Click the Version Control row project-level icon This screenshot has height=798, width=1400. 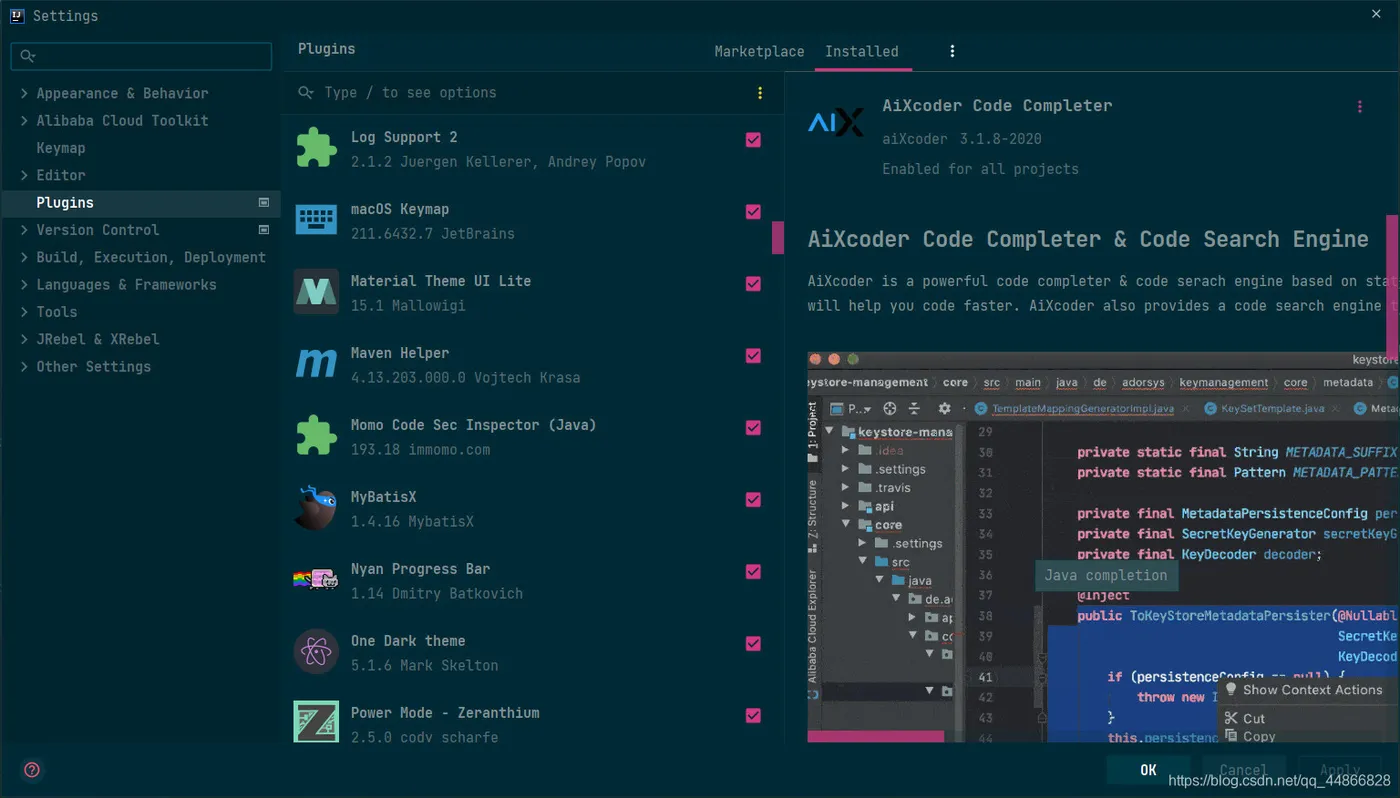[x=264, y=230]
